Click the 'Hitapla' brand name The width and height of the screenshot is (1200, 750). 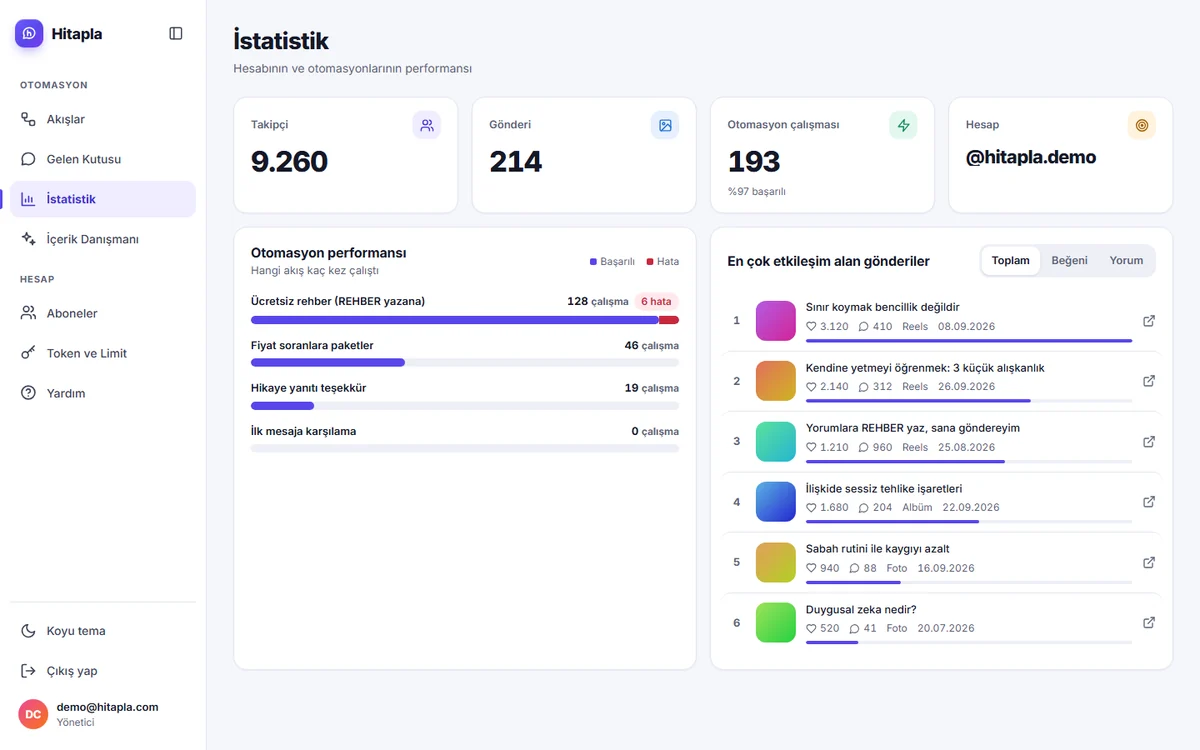(x=77, y=34)
